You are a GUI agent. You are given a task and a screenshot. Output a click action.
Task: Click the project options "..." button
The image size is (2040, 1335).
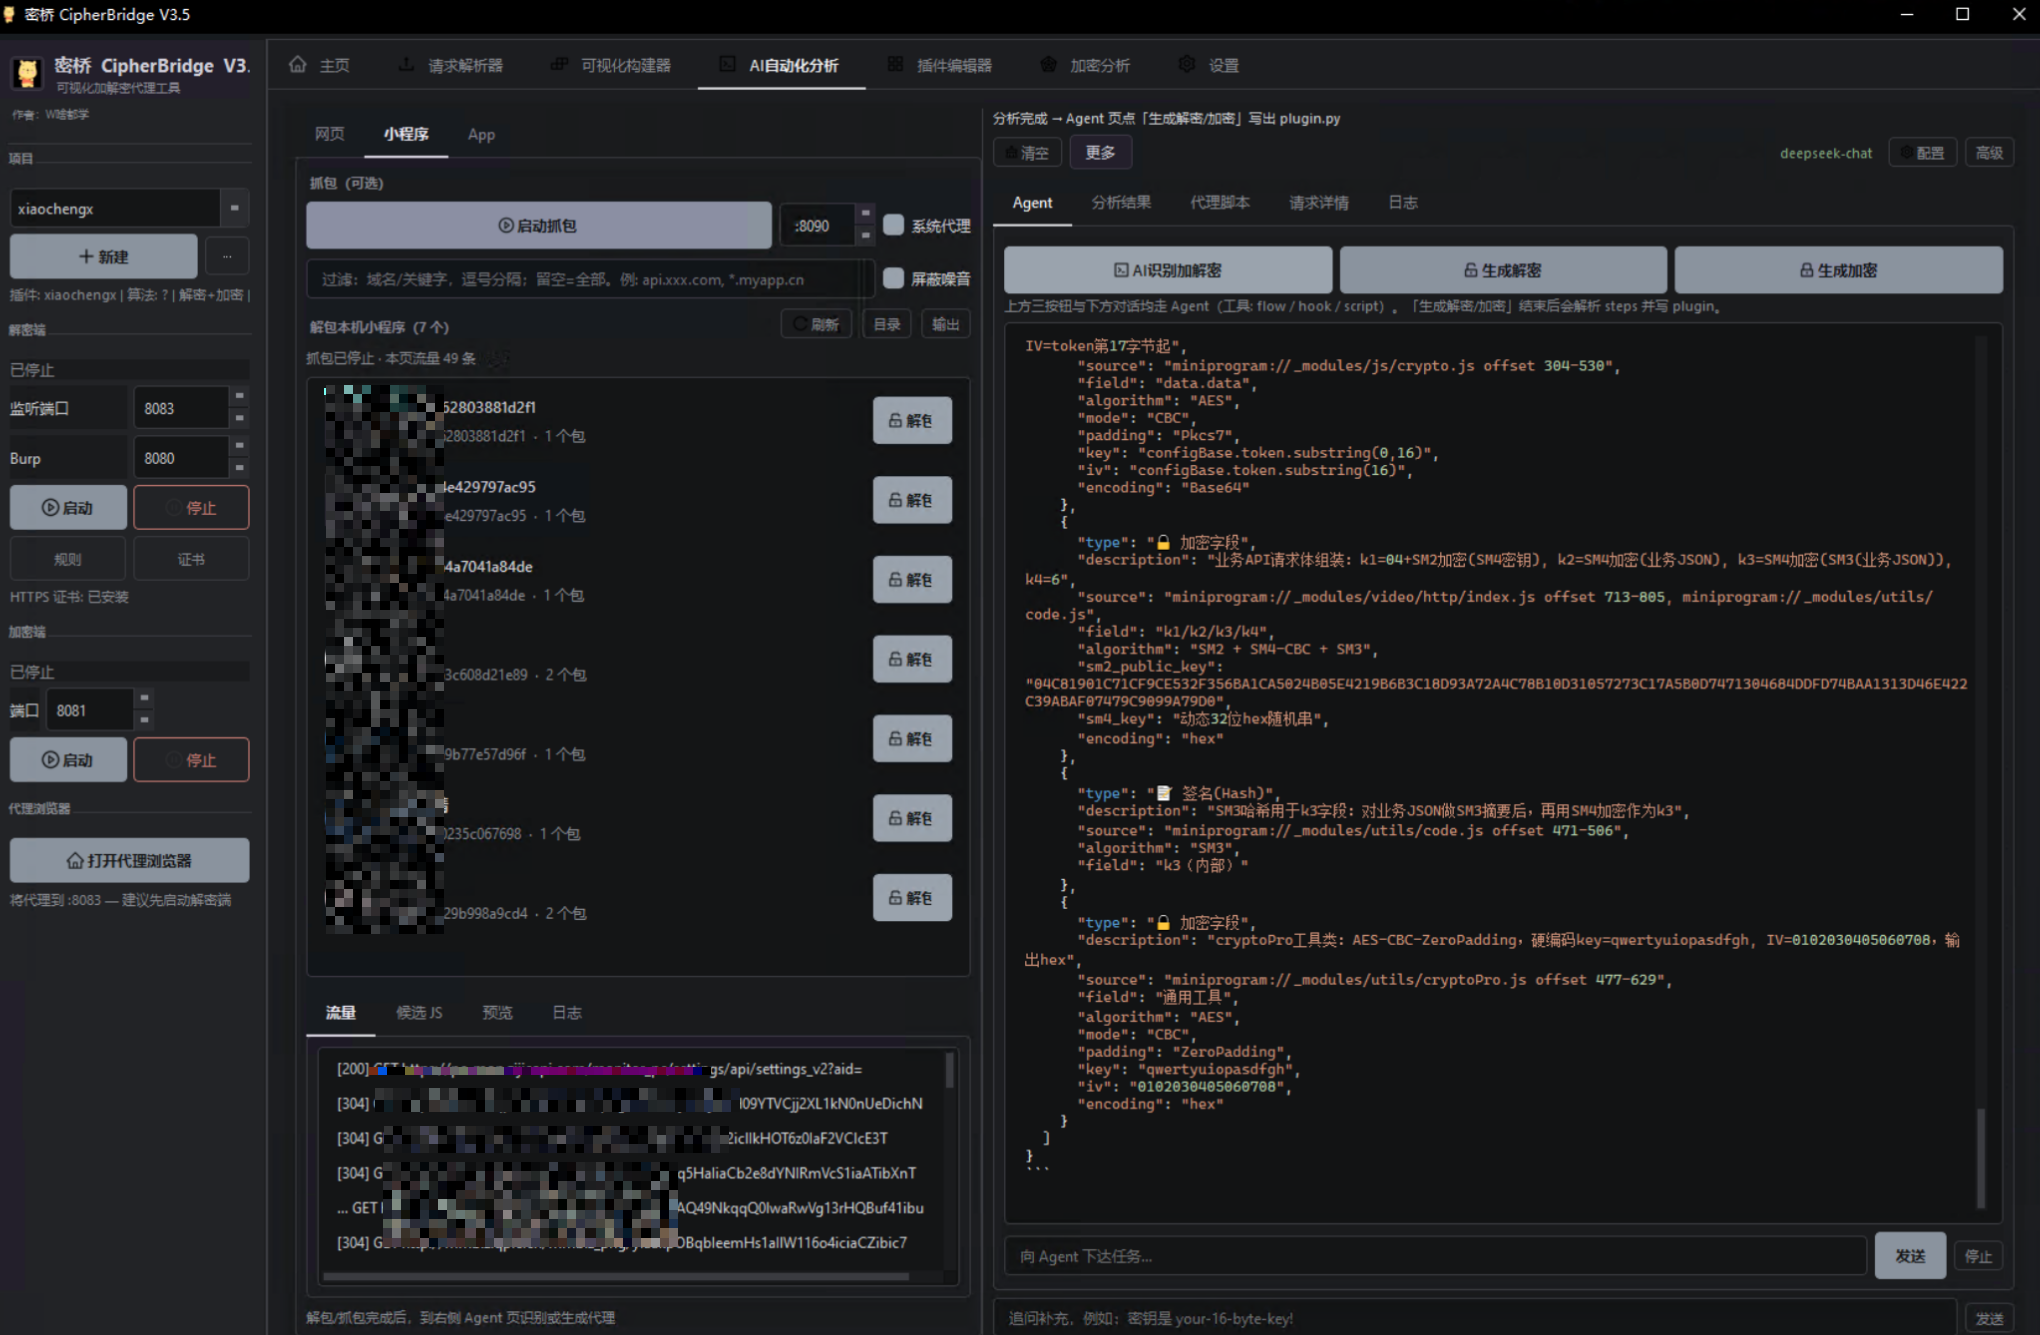tap(227, 257)
